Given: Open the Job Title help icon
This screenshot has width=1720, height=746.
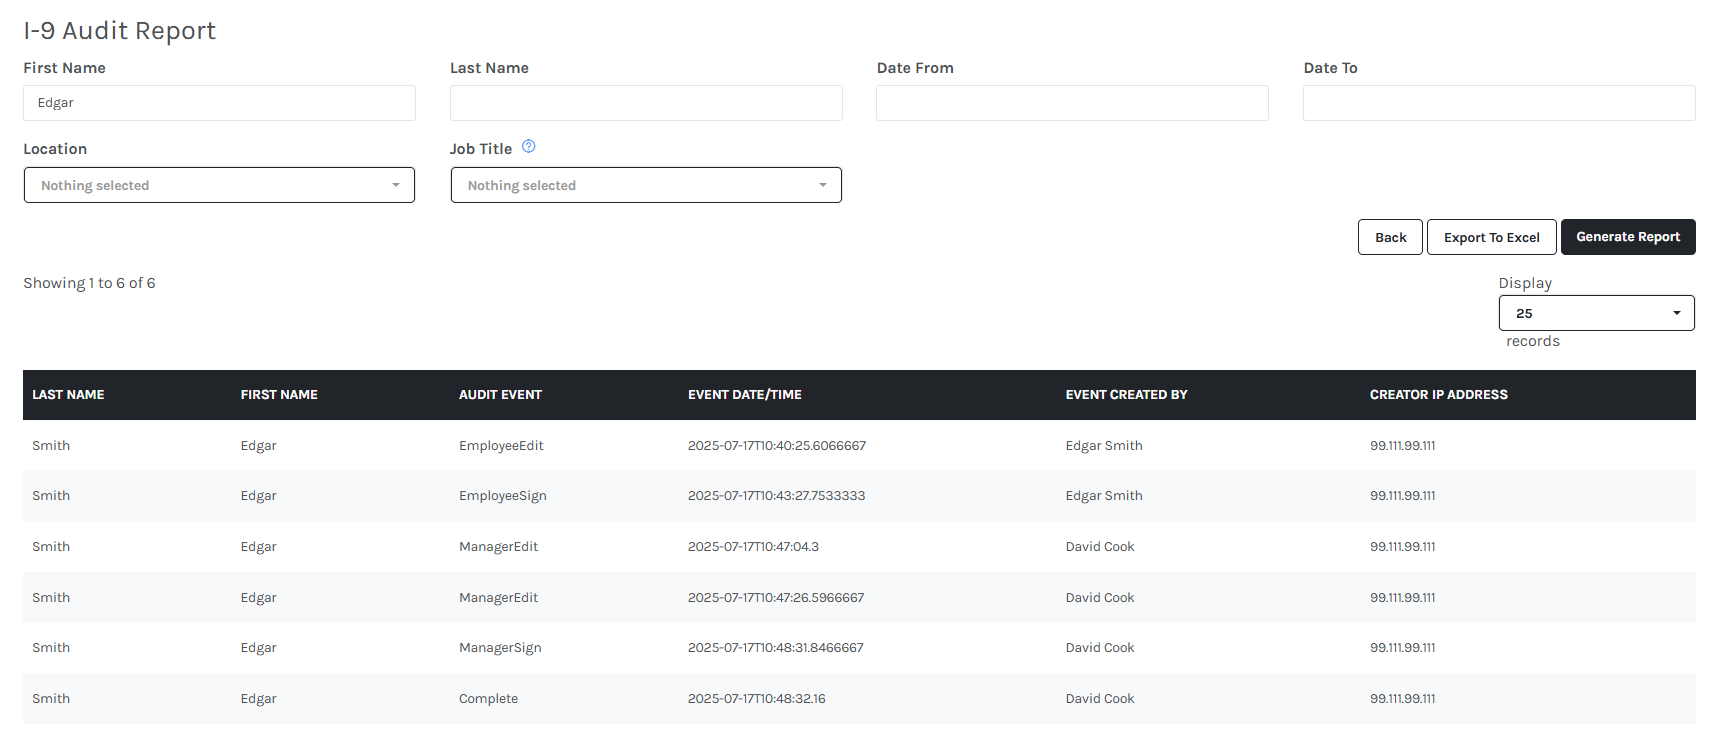Looking at the screenshot, I should tap(529, 146).
